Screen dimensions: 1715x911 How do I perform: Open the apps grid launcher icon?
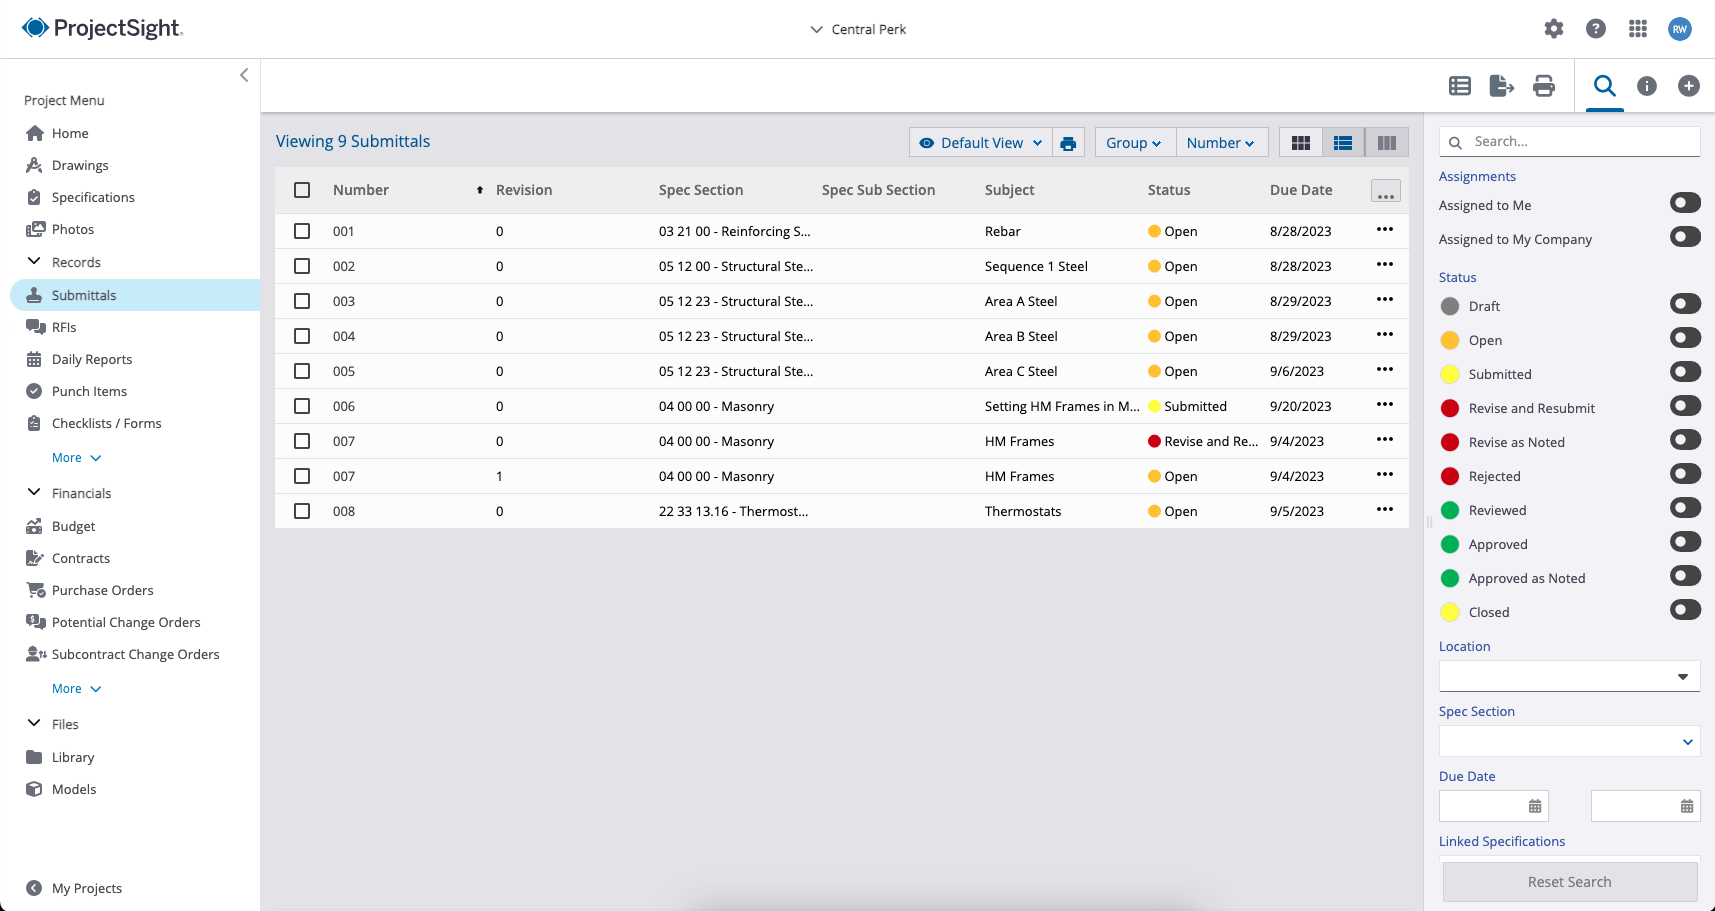pos(1638,29)
